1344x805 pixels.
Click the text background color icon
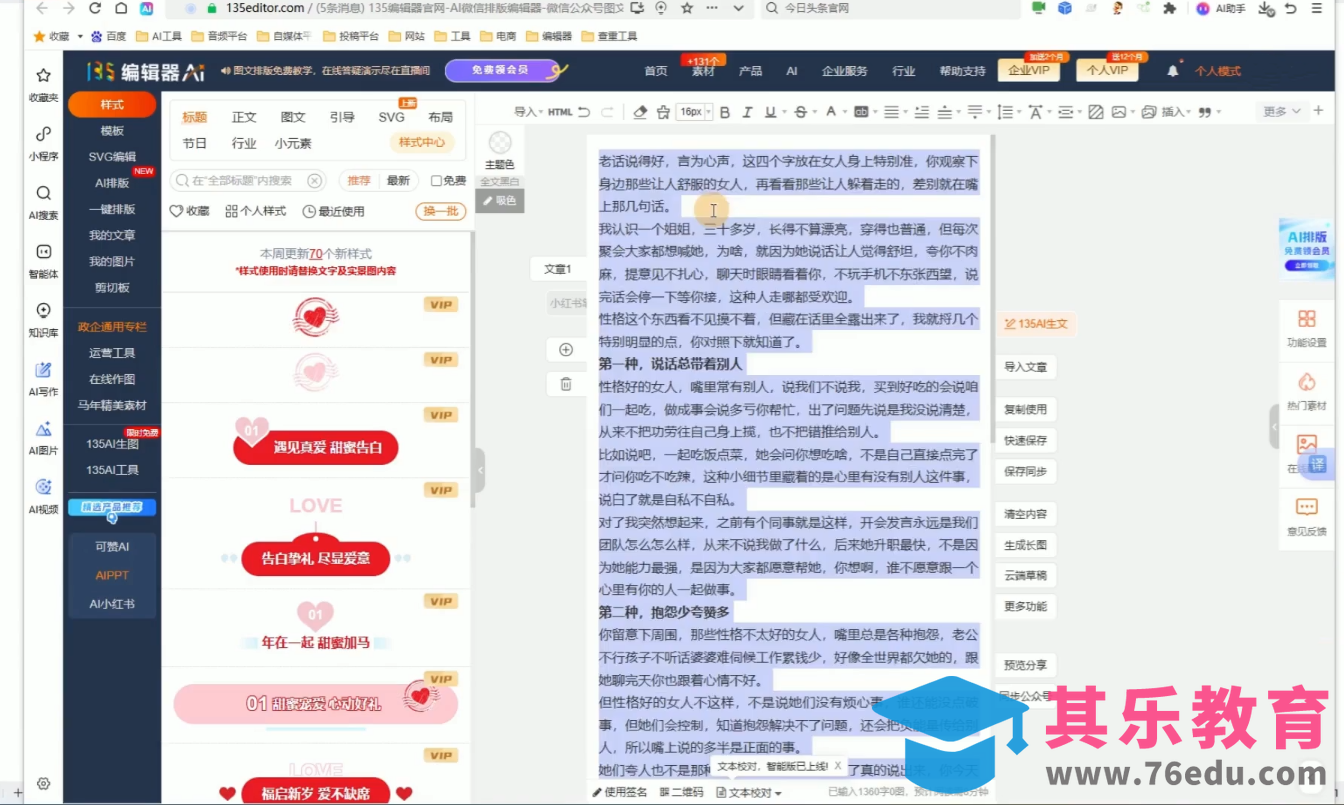coord(860,111)
